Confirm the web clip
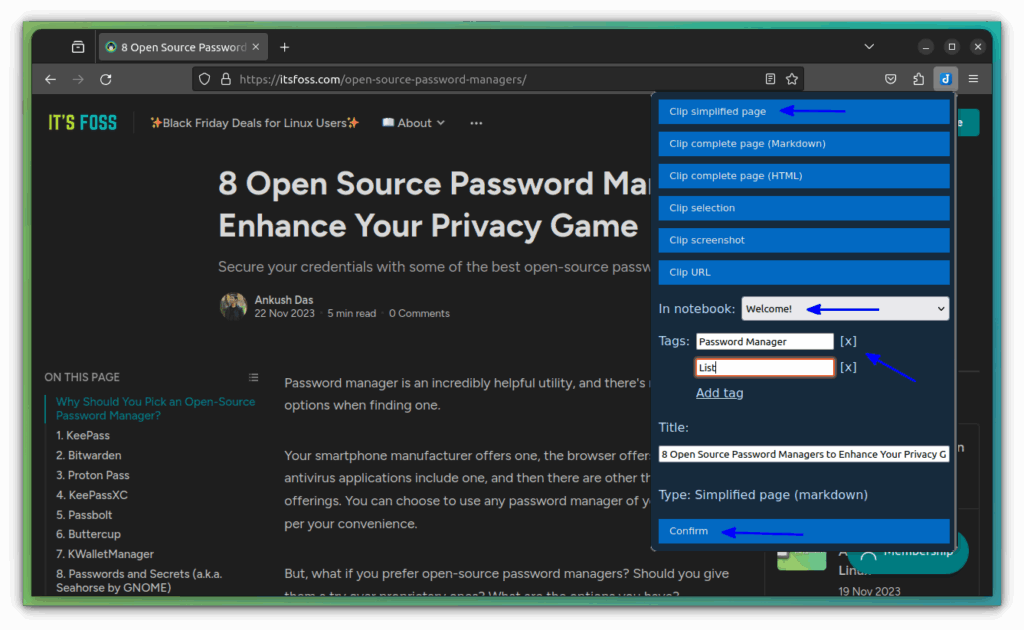This screenshot has width=1024, height=630. pos(804,531)
